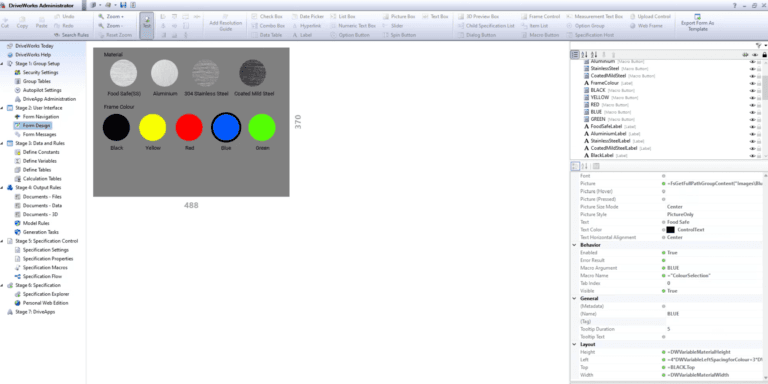Collapse Stage 4: Output Rules node
This screenshot has width=768, height=384.
coord(2,188)
